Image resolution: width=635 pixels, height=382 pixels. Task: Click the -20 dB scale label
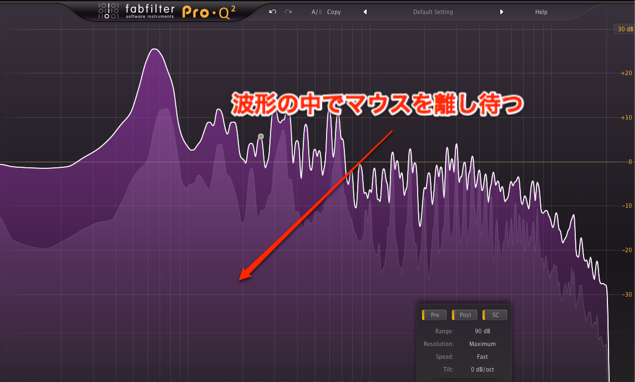(x=626, y=250)
